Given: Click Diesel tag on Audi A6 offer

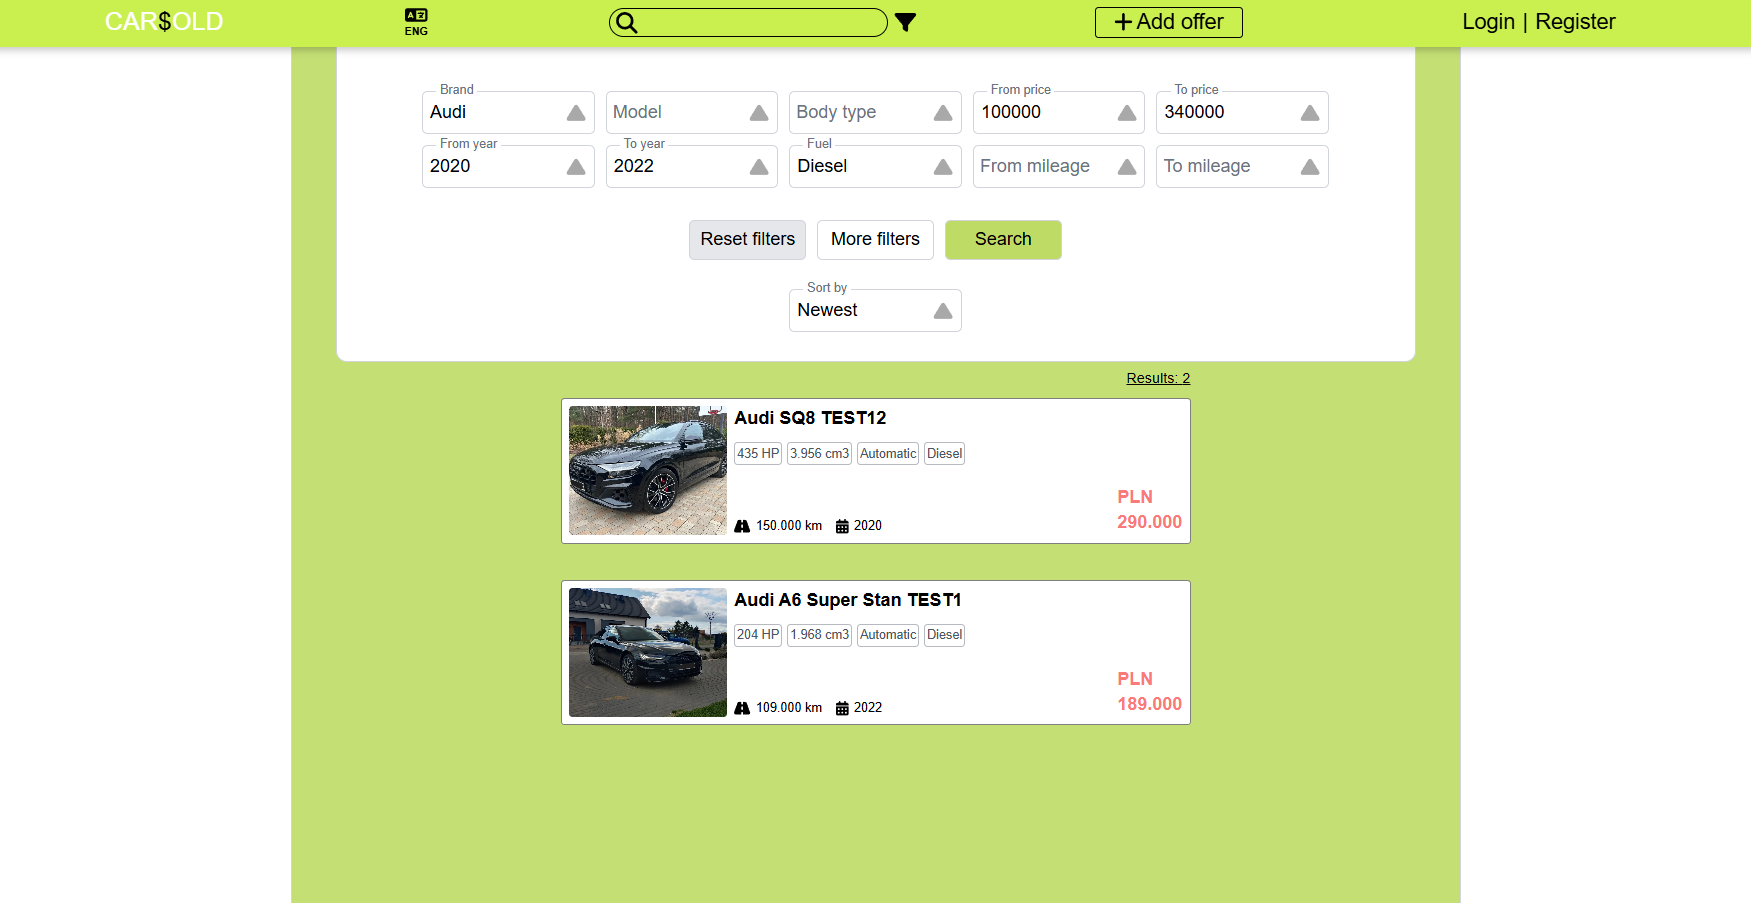Looking at the screenshot, I should click(x=944, y=635).
